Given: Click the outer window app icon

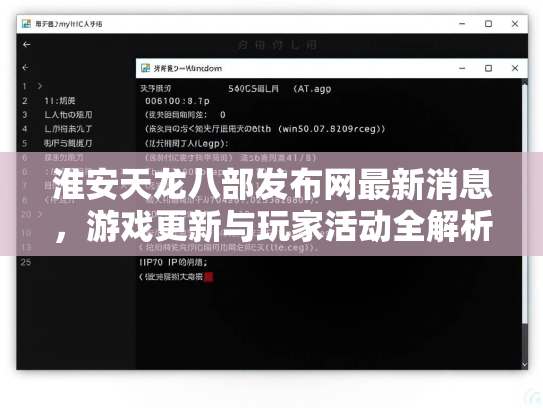Looking at the screenshot, I should click(x=26, y=24).
